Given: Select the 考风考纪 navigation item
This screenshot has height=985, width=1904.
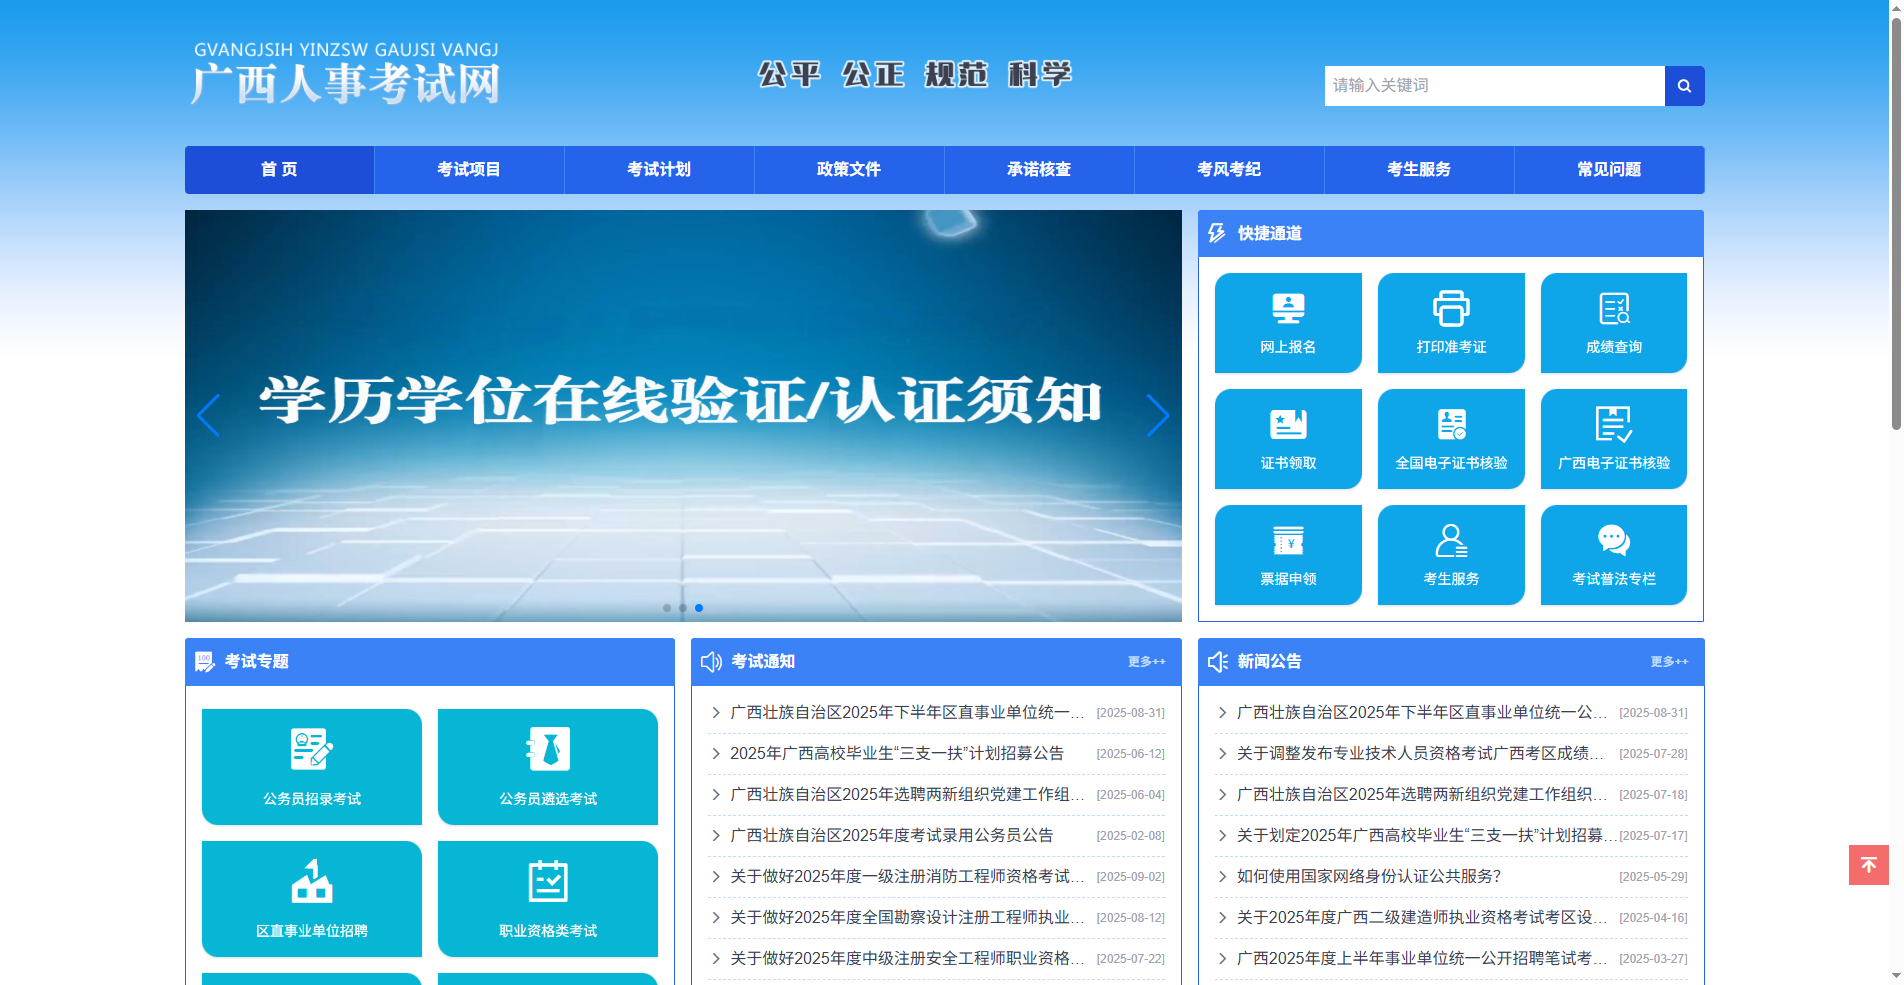Looking at the screenshot, I should (1229, 169).
